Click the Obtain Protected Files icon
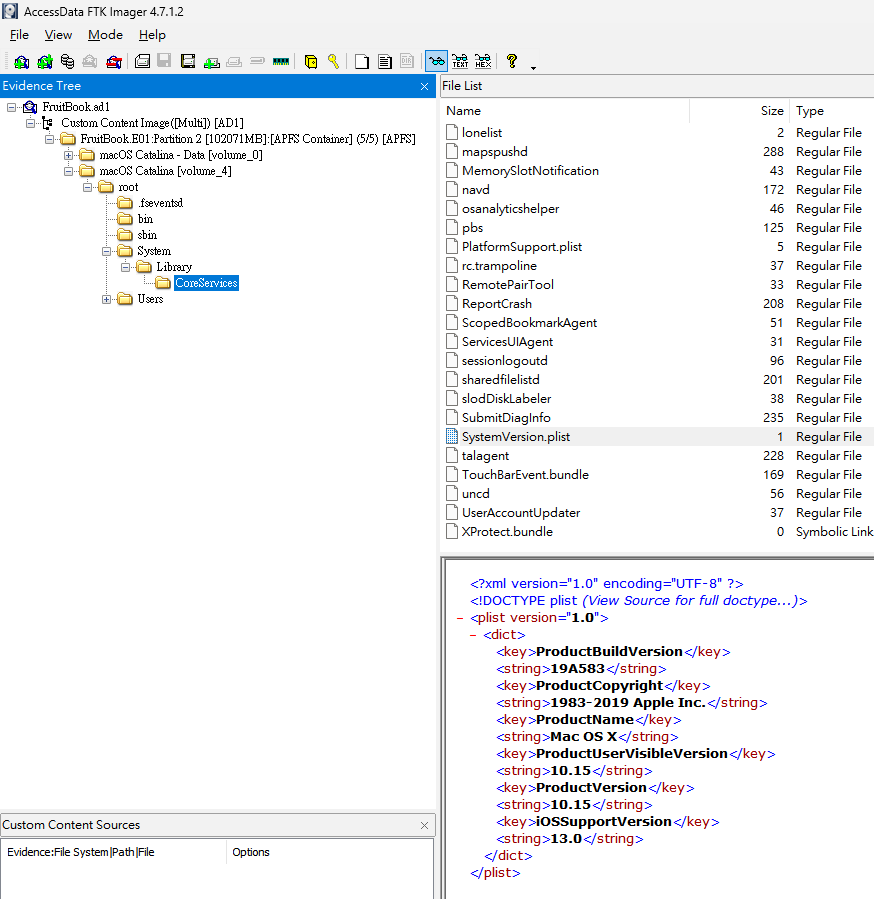Screen dimensions: 874x899 (x=310, y=61)
